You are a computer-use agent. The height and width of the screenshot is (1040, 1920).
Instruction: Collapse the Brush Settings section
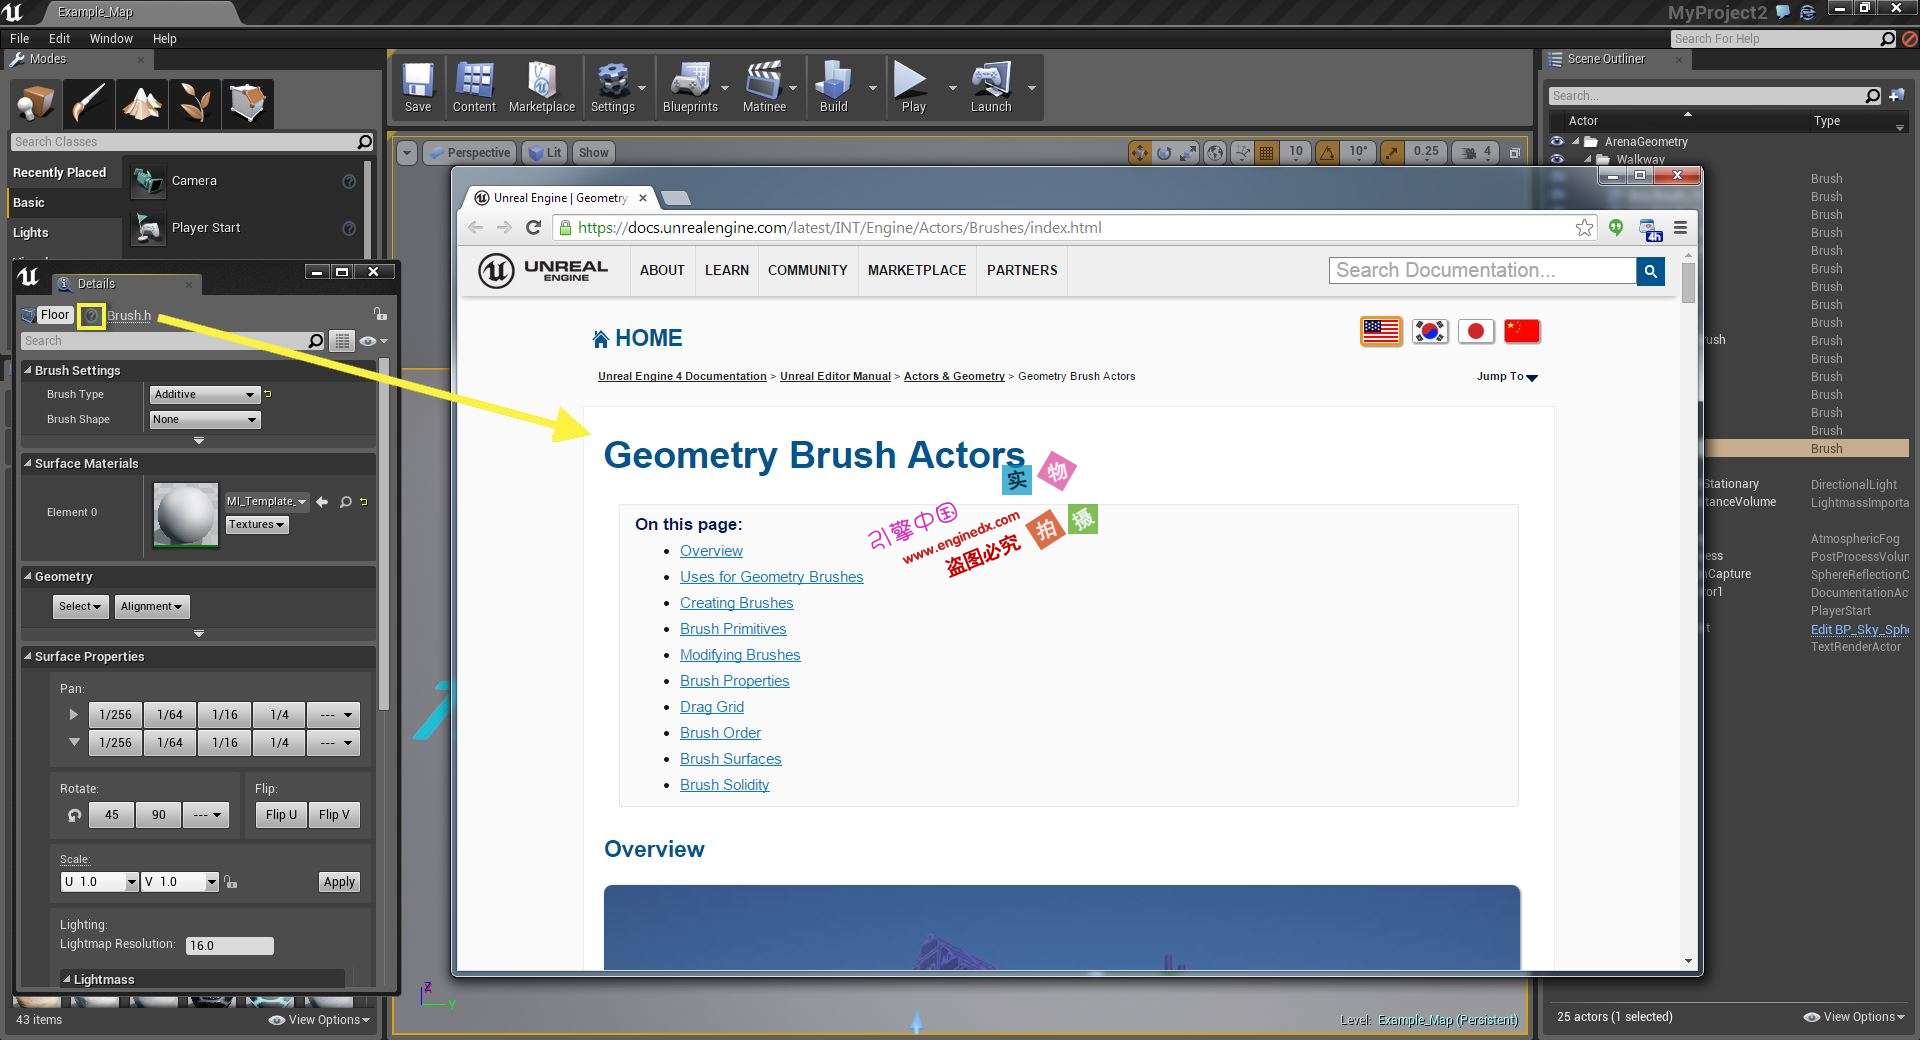point(28,370)
